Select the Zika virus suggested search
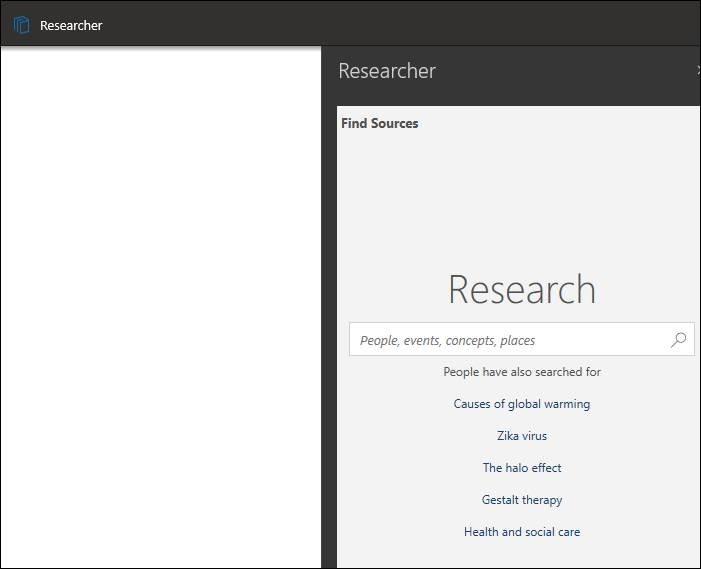 click(522, 436)
